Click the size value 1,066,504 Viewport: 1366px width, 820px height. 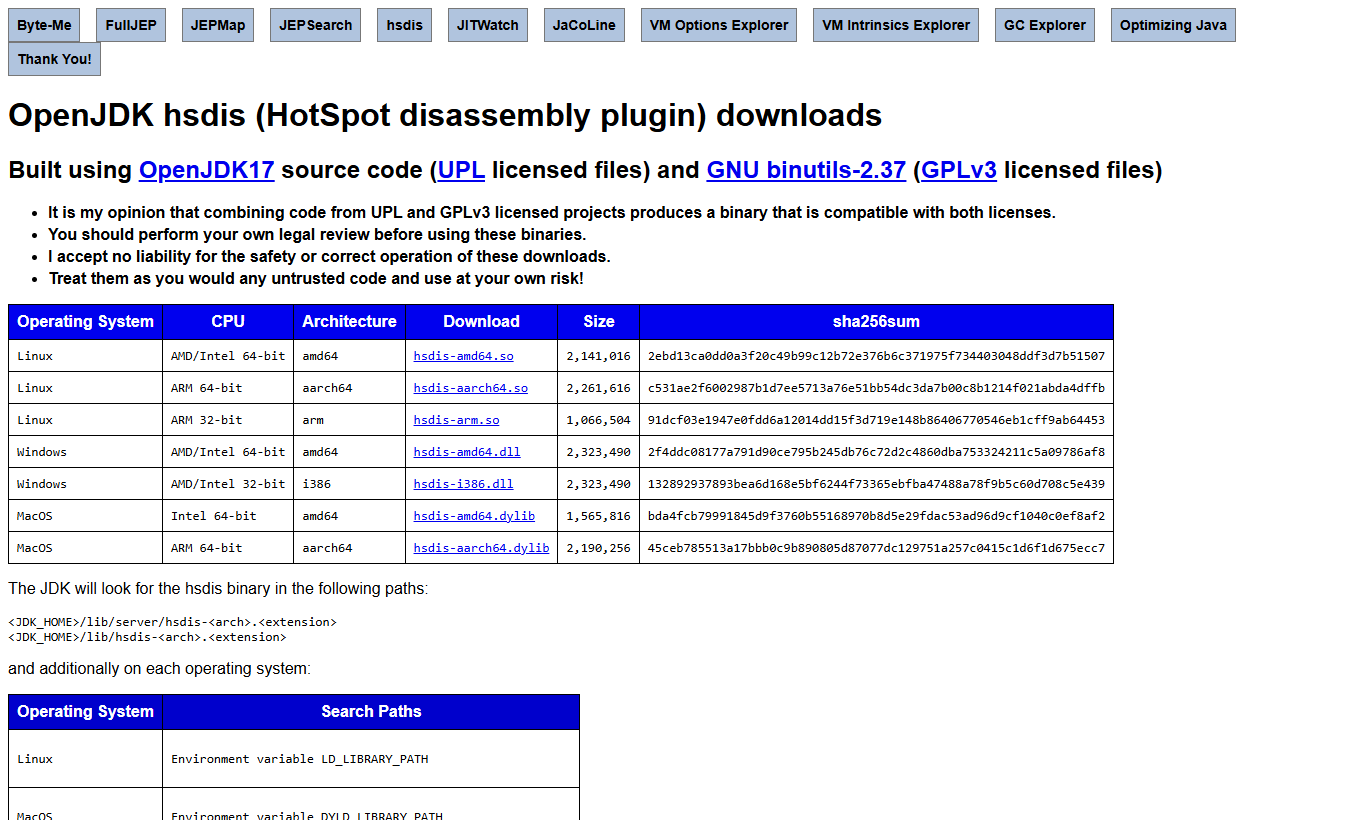[x=598, y=420]
